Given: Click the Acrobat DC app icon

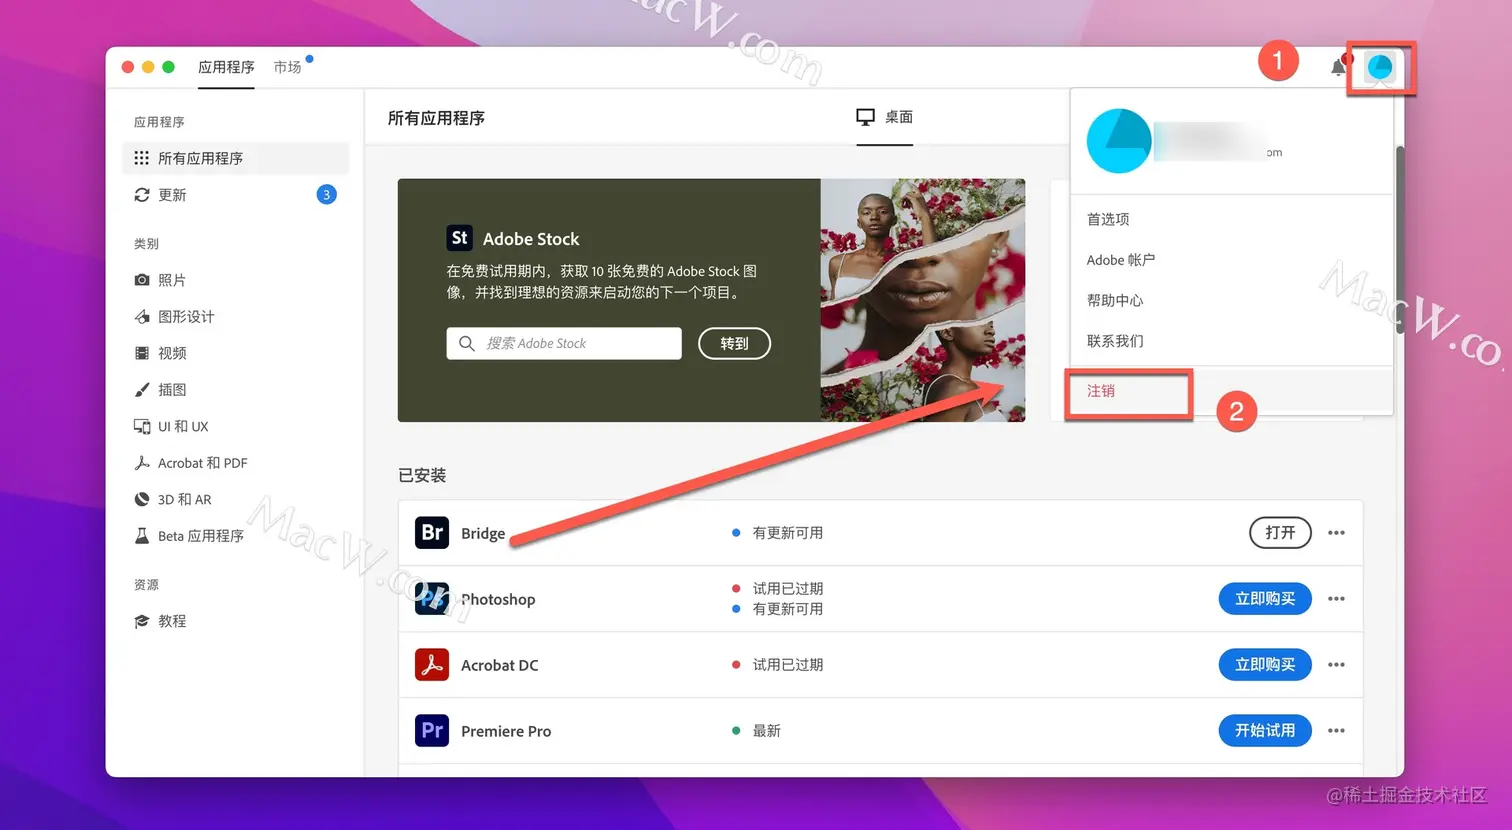Looking at the screenshot, I should click(432, 665).
